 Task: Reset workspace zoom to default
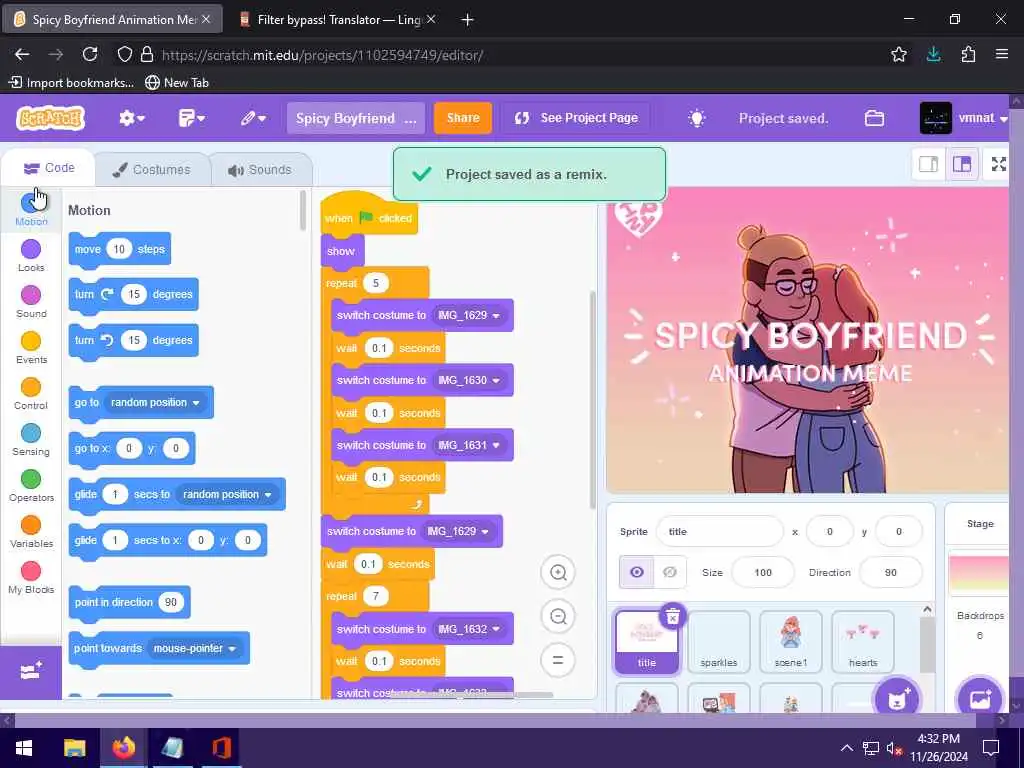[558, 660]
